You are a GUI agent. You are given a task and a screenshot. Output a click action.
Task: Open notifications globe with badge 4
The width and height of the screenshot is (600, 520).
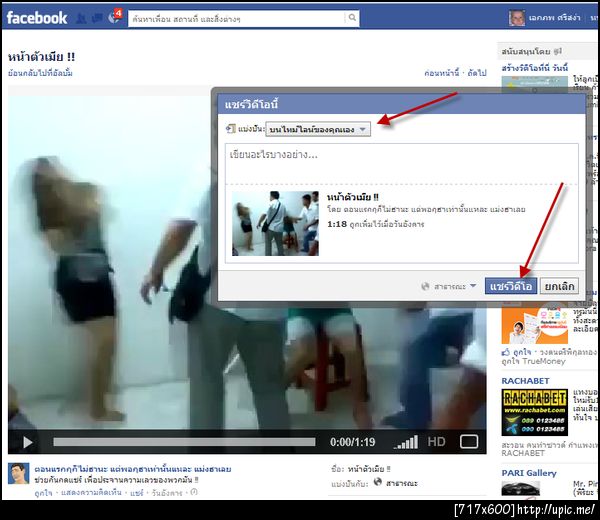click(114, 17)
